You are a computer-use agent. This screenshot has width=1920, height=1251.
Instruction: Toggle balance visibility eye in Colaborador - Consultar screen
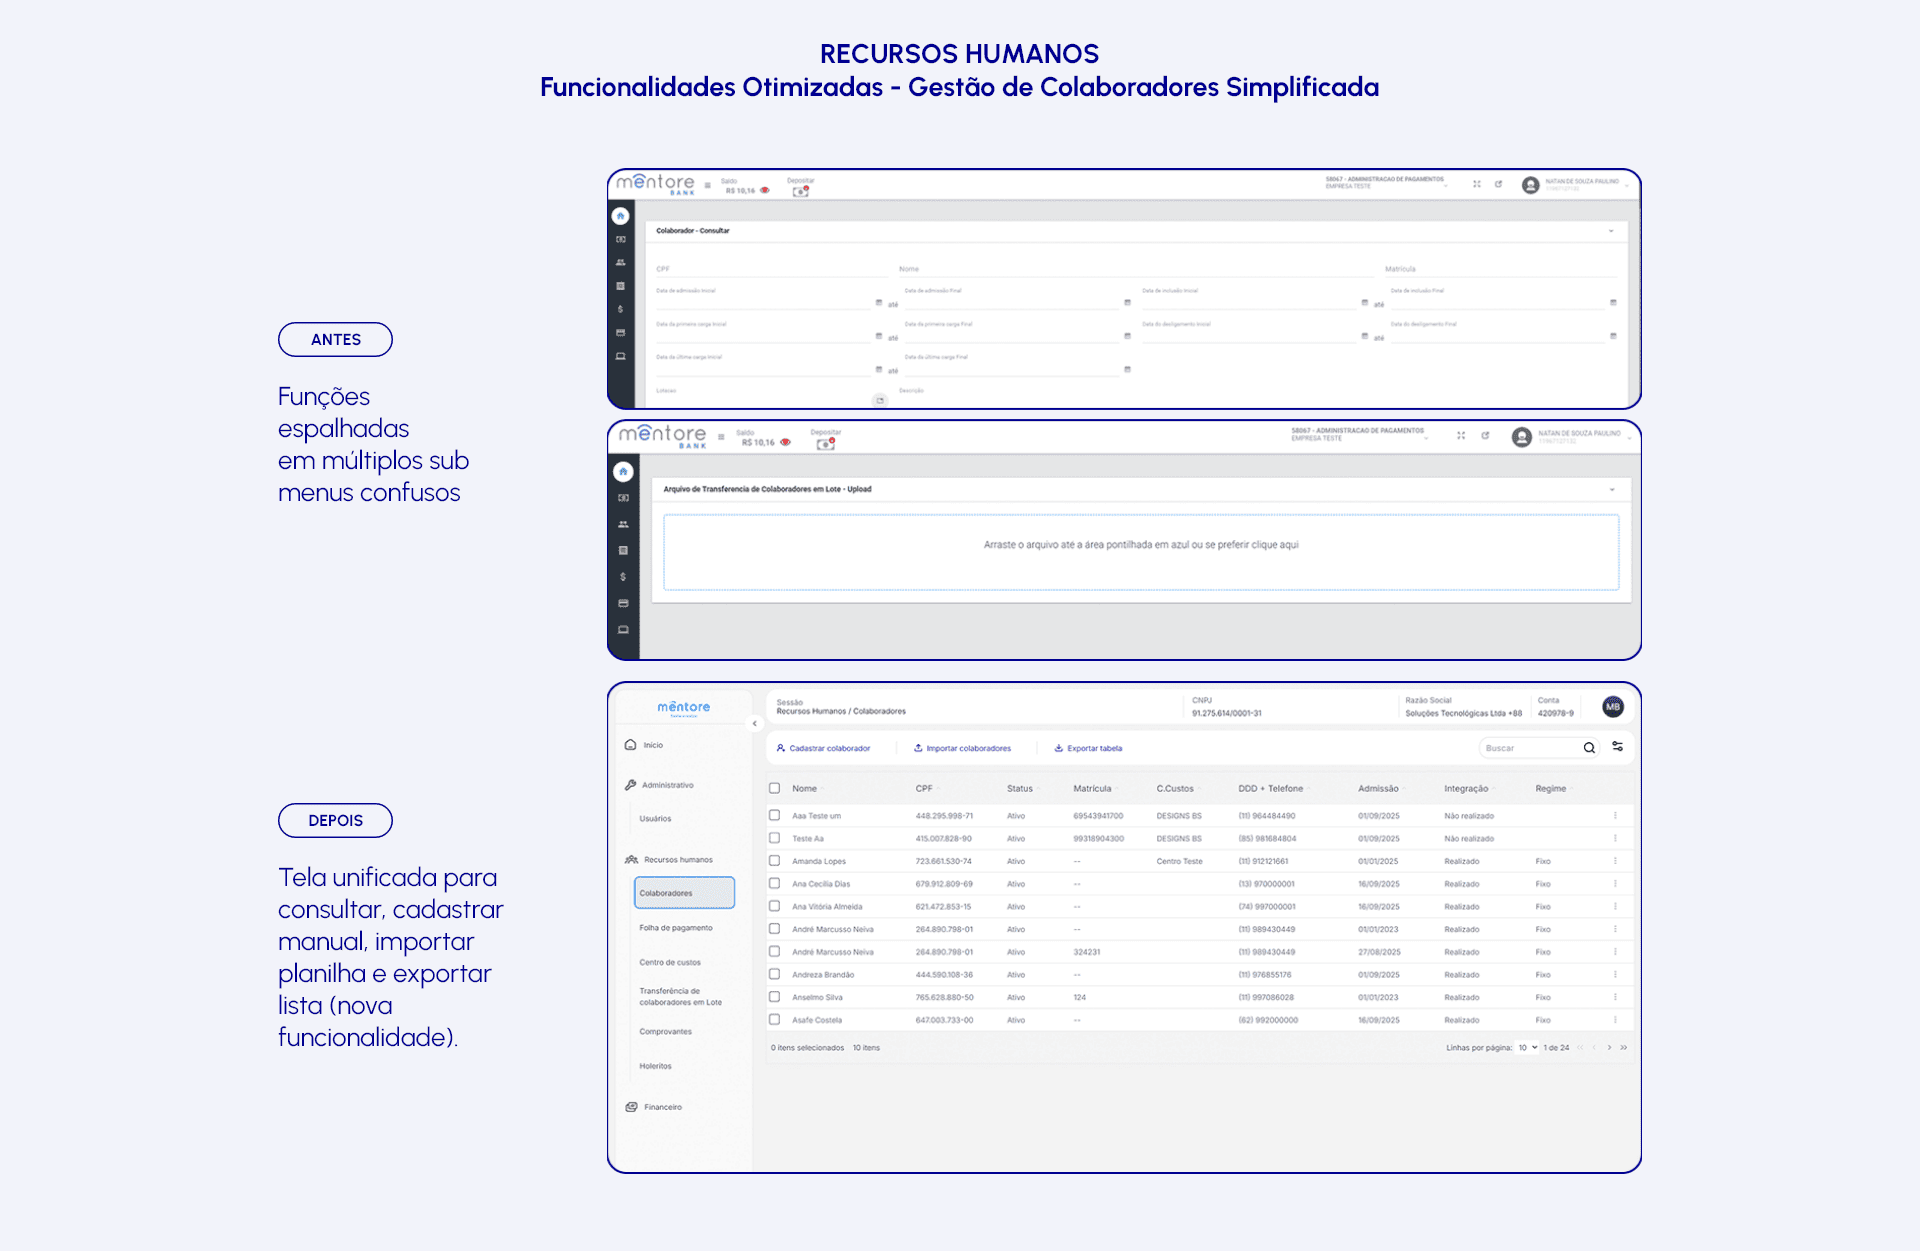coord(765,190)
